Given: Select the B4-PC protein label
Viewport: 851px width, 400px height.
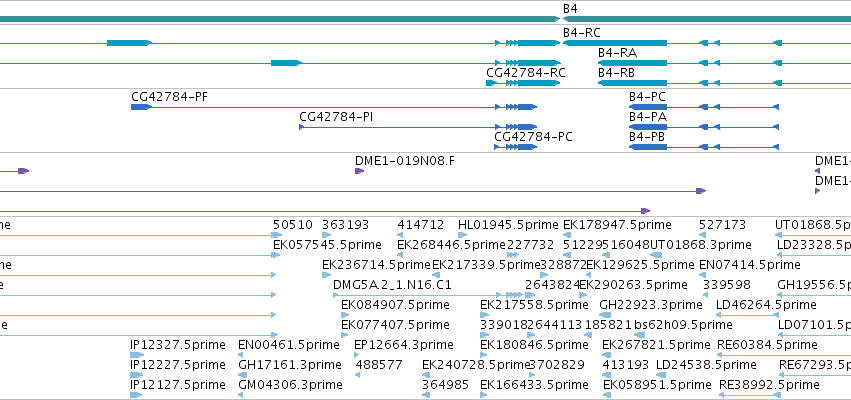Looking at the screenshot, I should pyautogui.click(x=647, y=97).
